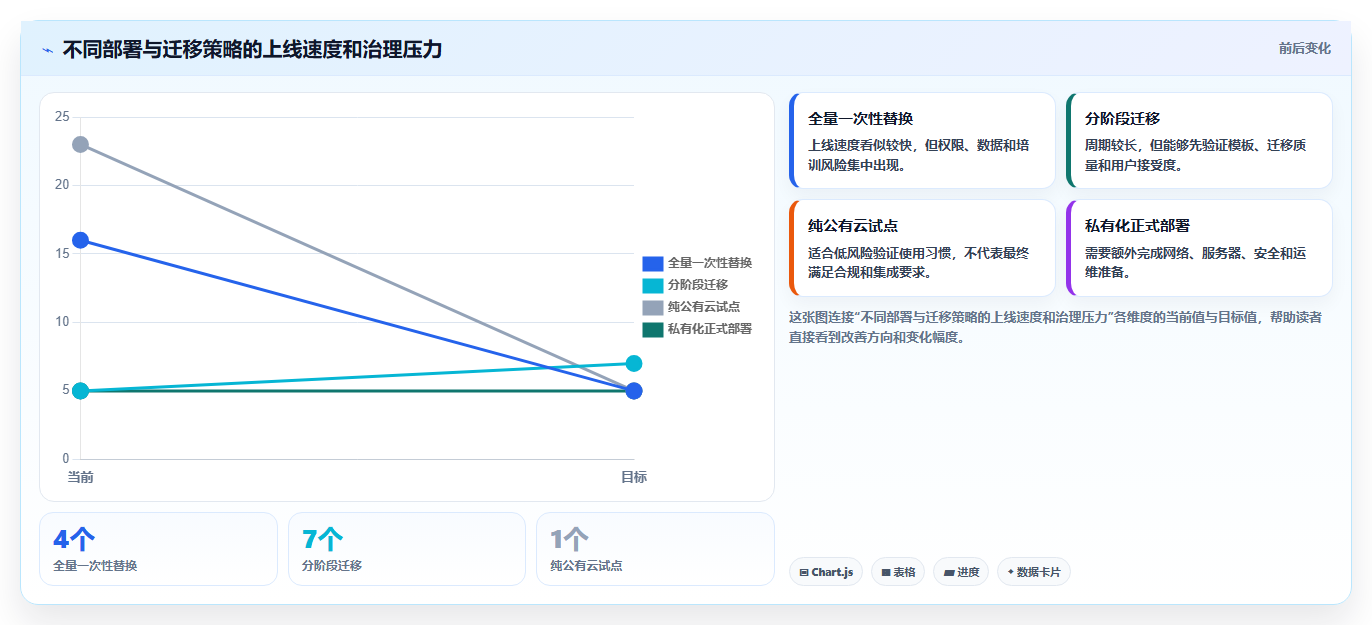Click the 前后变化 label in header
Image resolution: width=1372 pixels, height=625 pixels.
[1304, 48]
